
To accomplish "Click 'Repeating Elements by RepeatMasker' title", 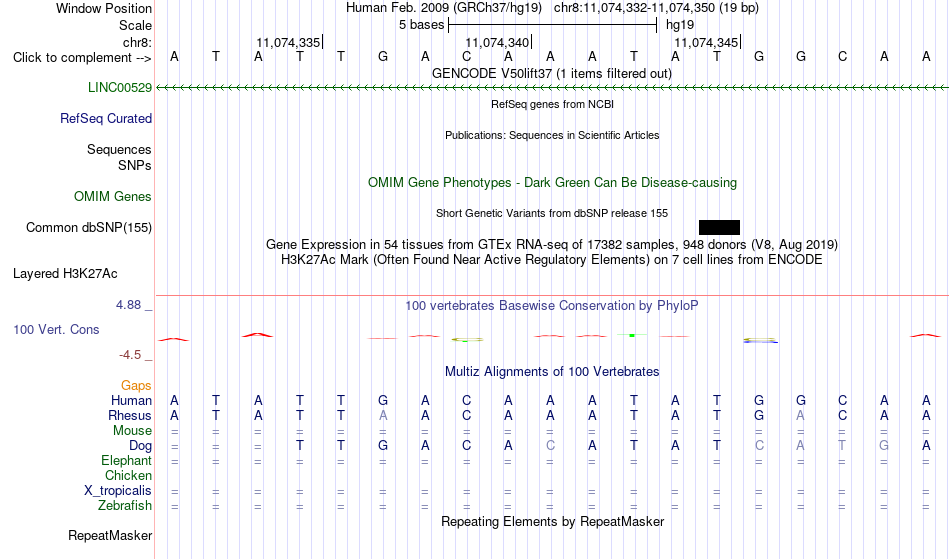I will [553, 521].
